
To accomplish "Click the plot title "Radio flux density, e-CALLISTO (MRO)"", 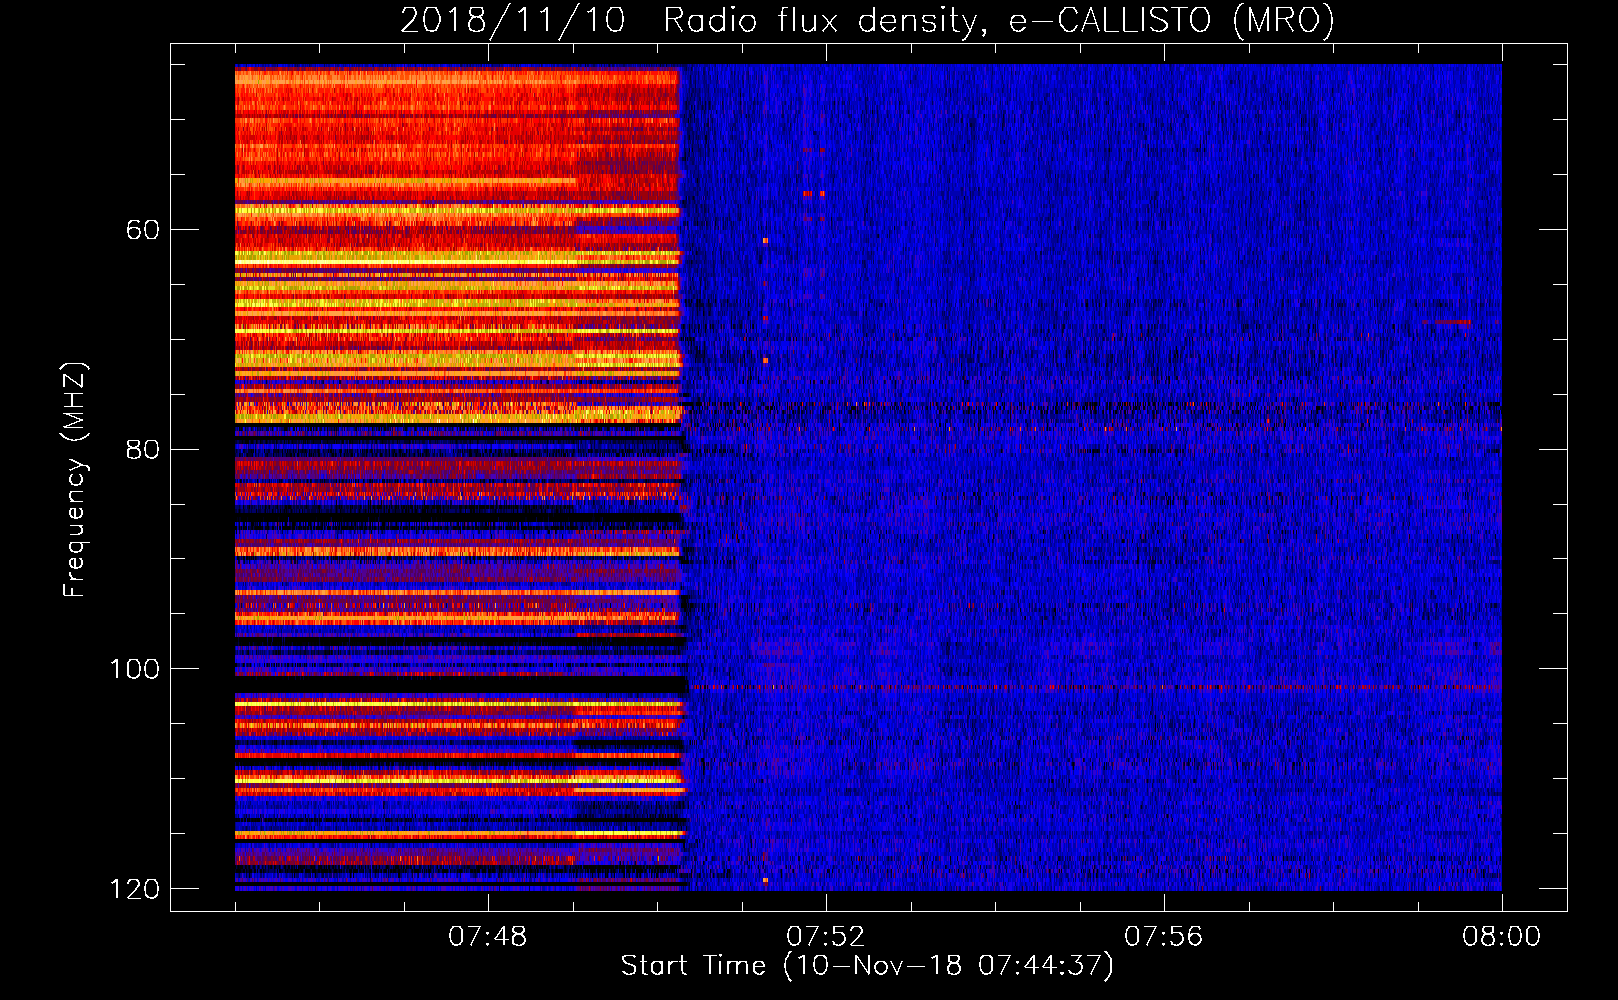I will [998, 21].
